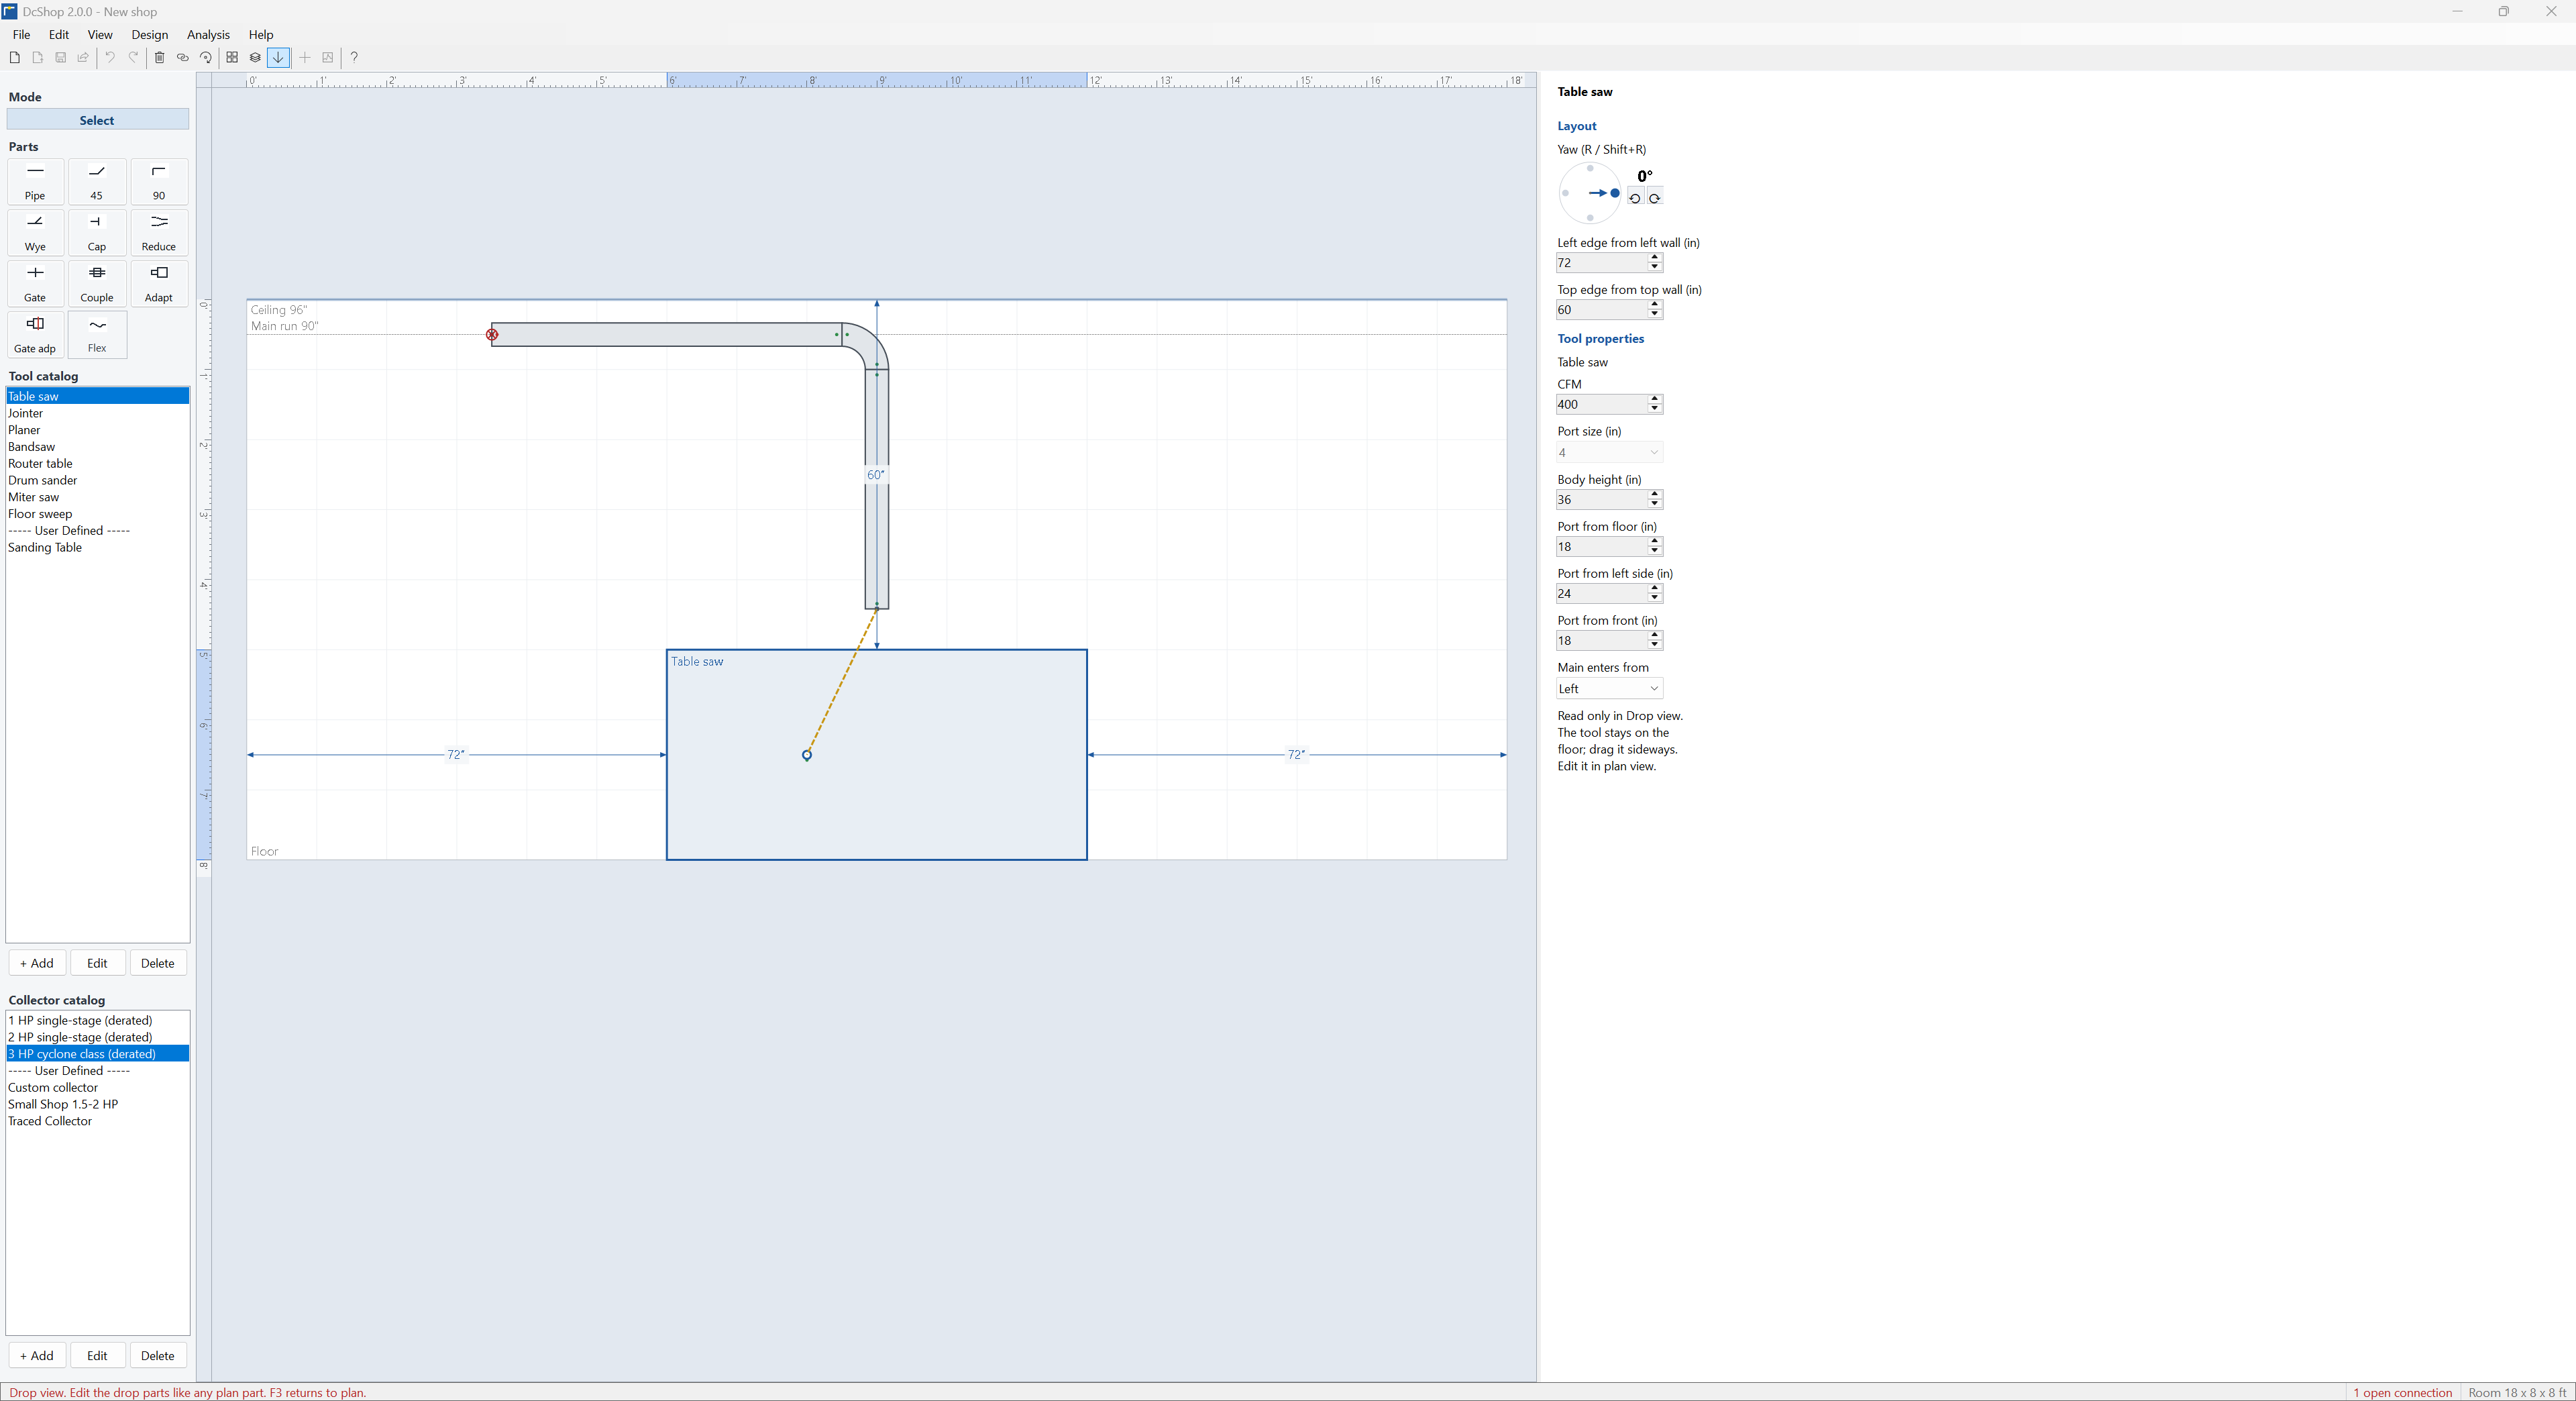Viewport: 2576px width, 1401px height.
Task: Open the View menu
Action: [x=100, y=34]
